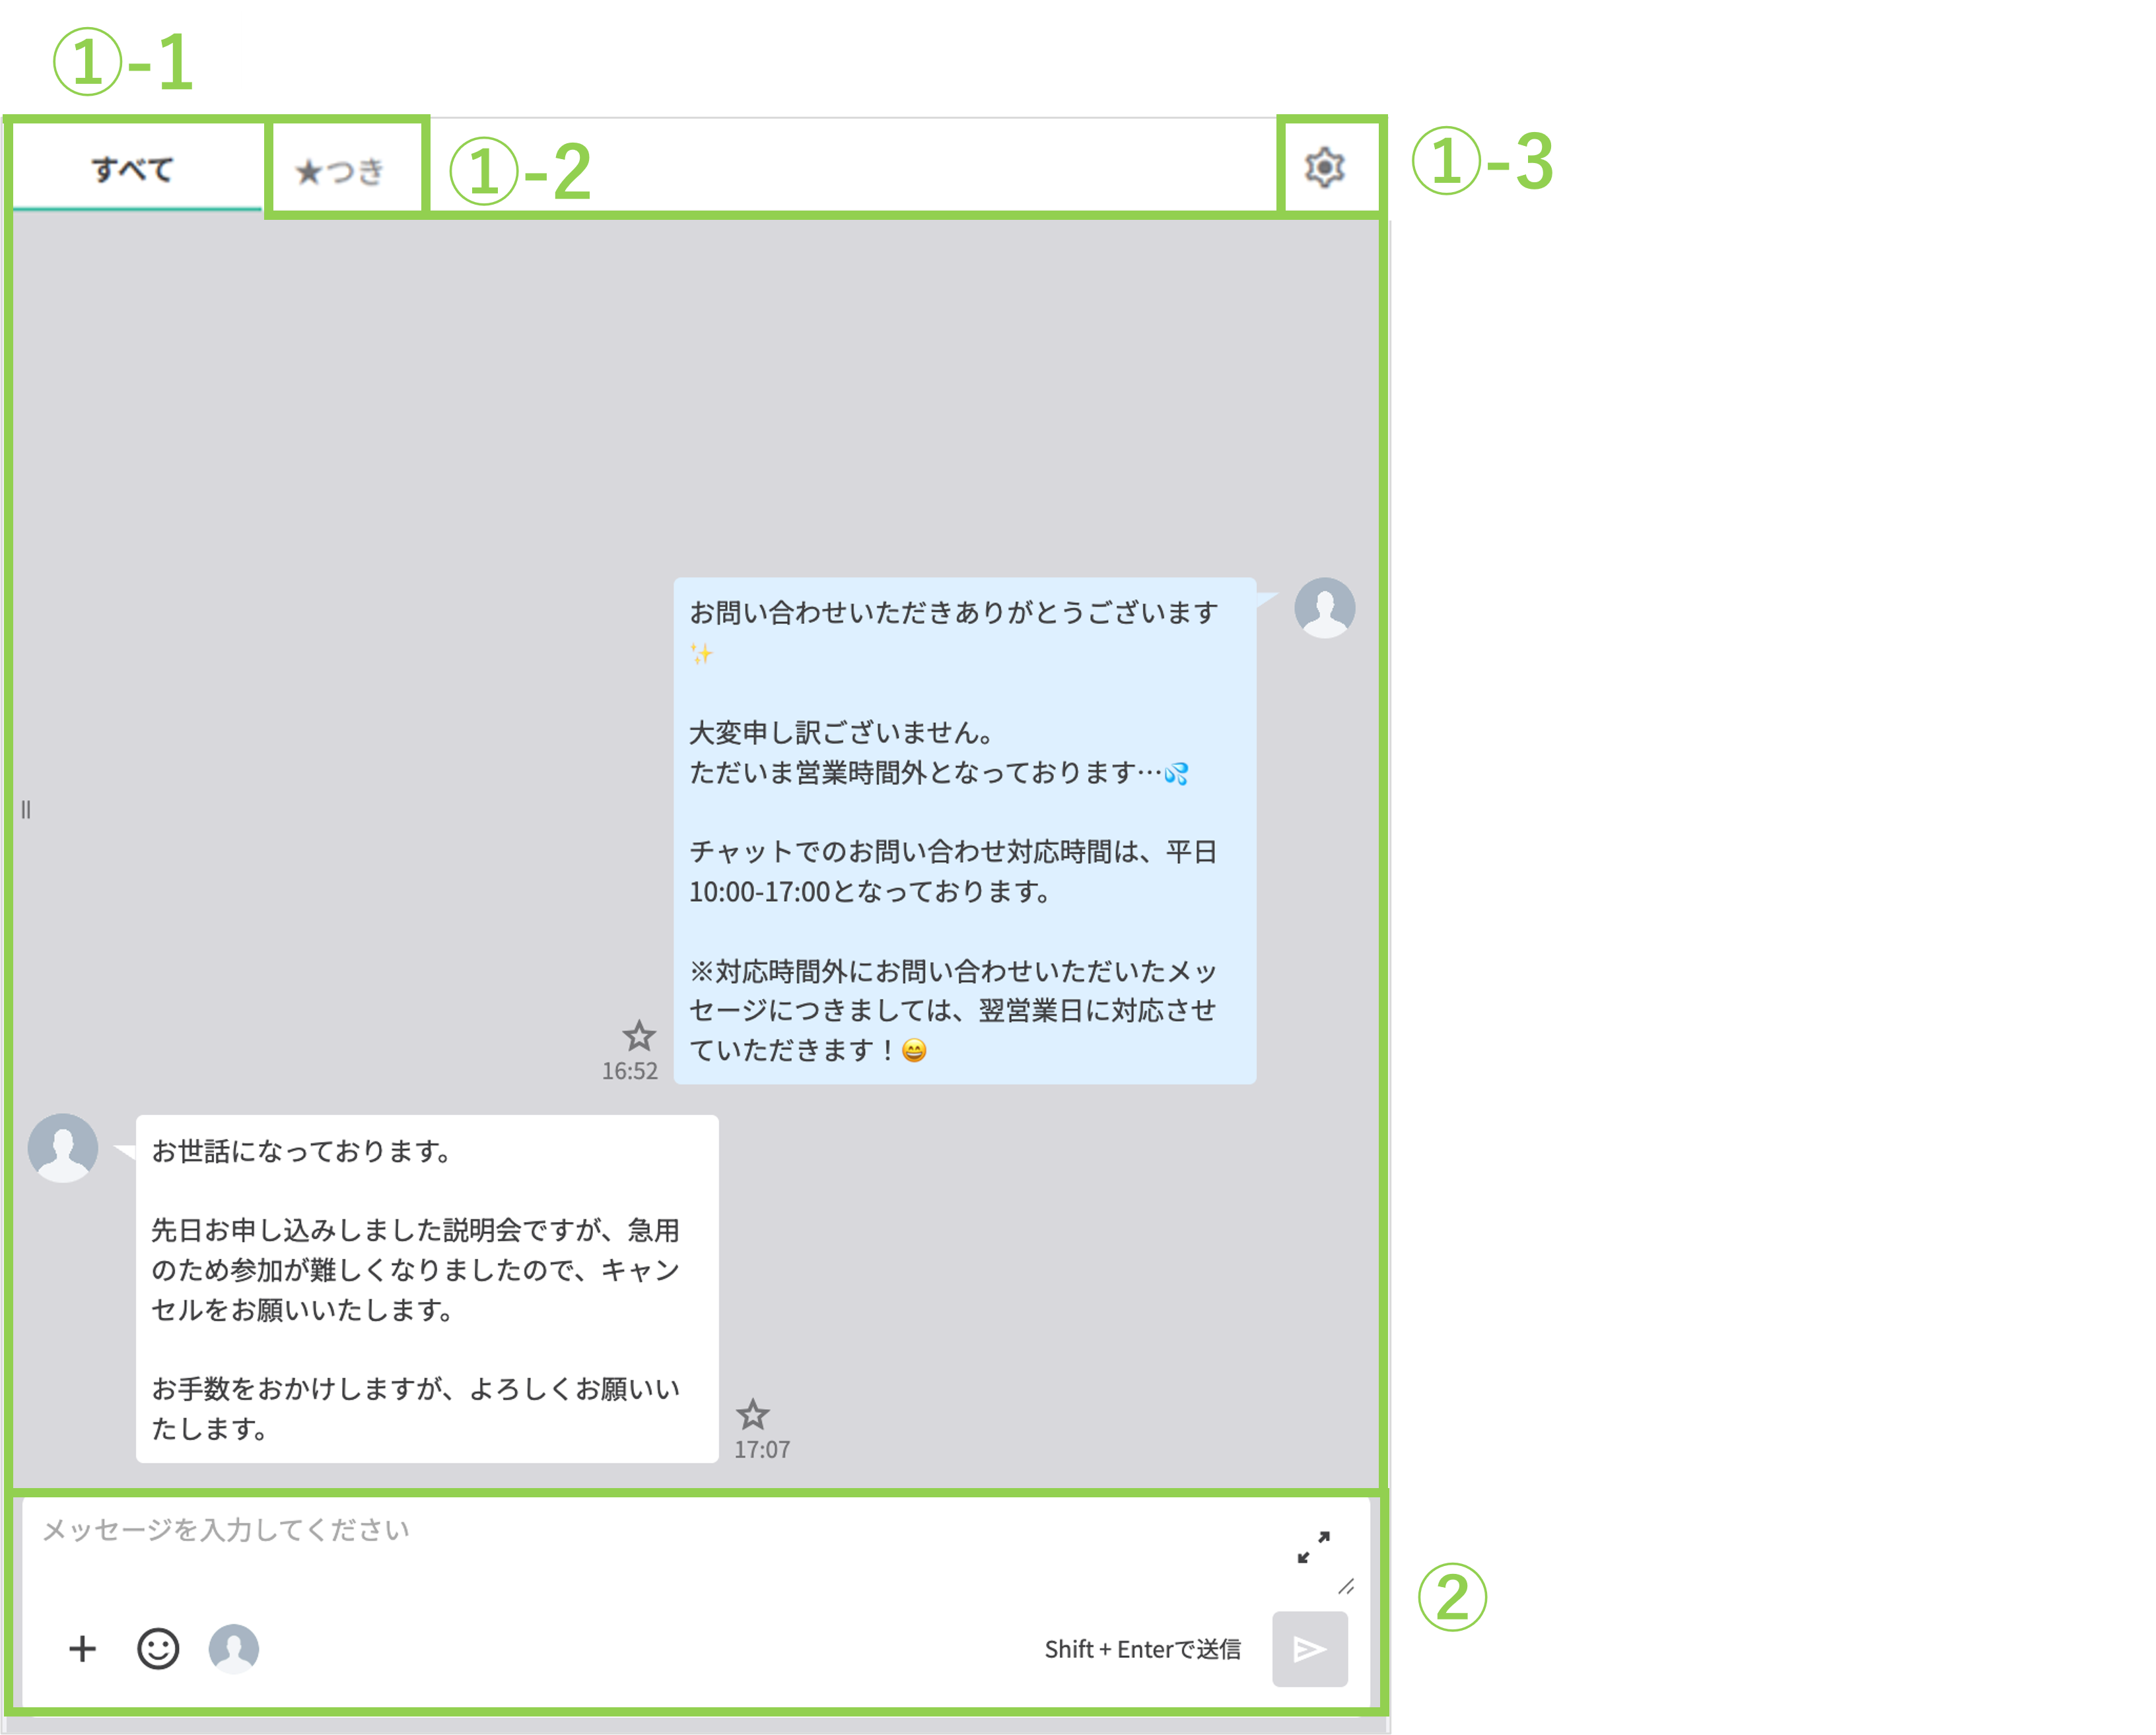Select the 16:52 timestamp
The height and width of the screenshot is (1735, 2156).
pyautogui.click(x=630, y=1071)
